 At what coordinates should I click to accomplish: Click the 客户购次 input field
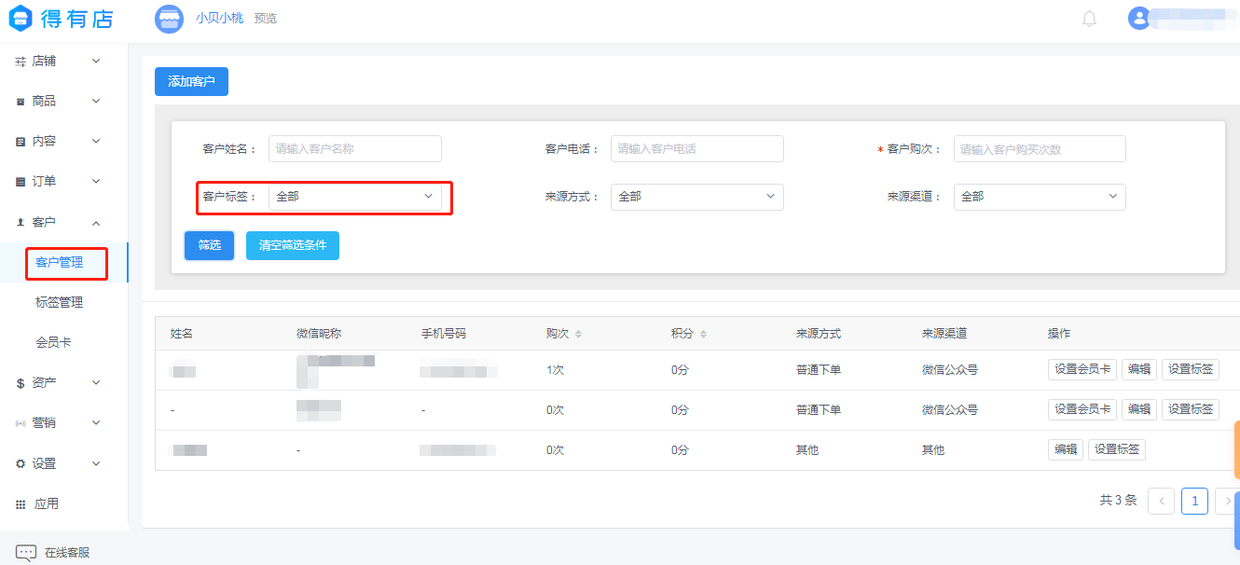click(1040, 149)
